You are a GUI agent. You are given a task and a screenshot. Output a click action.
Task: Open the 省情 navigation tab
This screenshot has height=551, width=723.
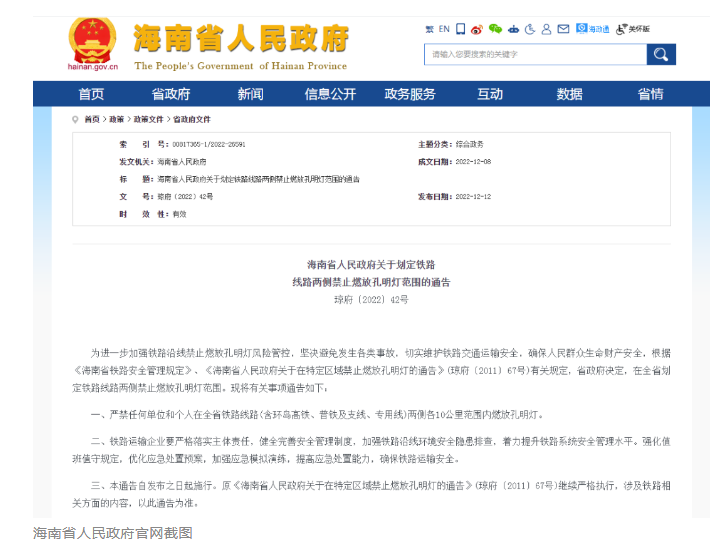coord(650,94)
